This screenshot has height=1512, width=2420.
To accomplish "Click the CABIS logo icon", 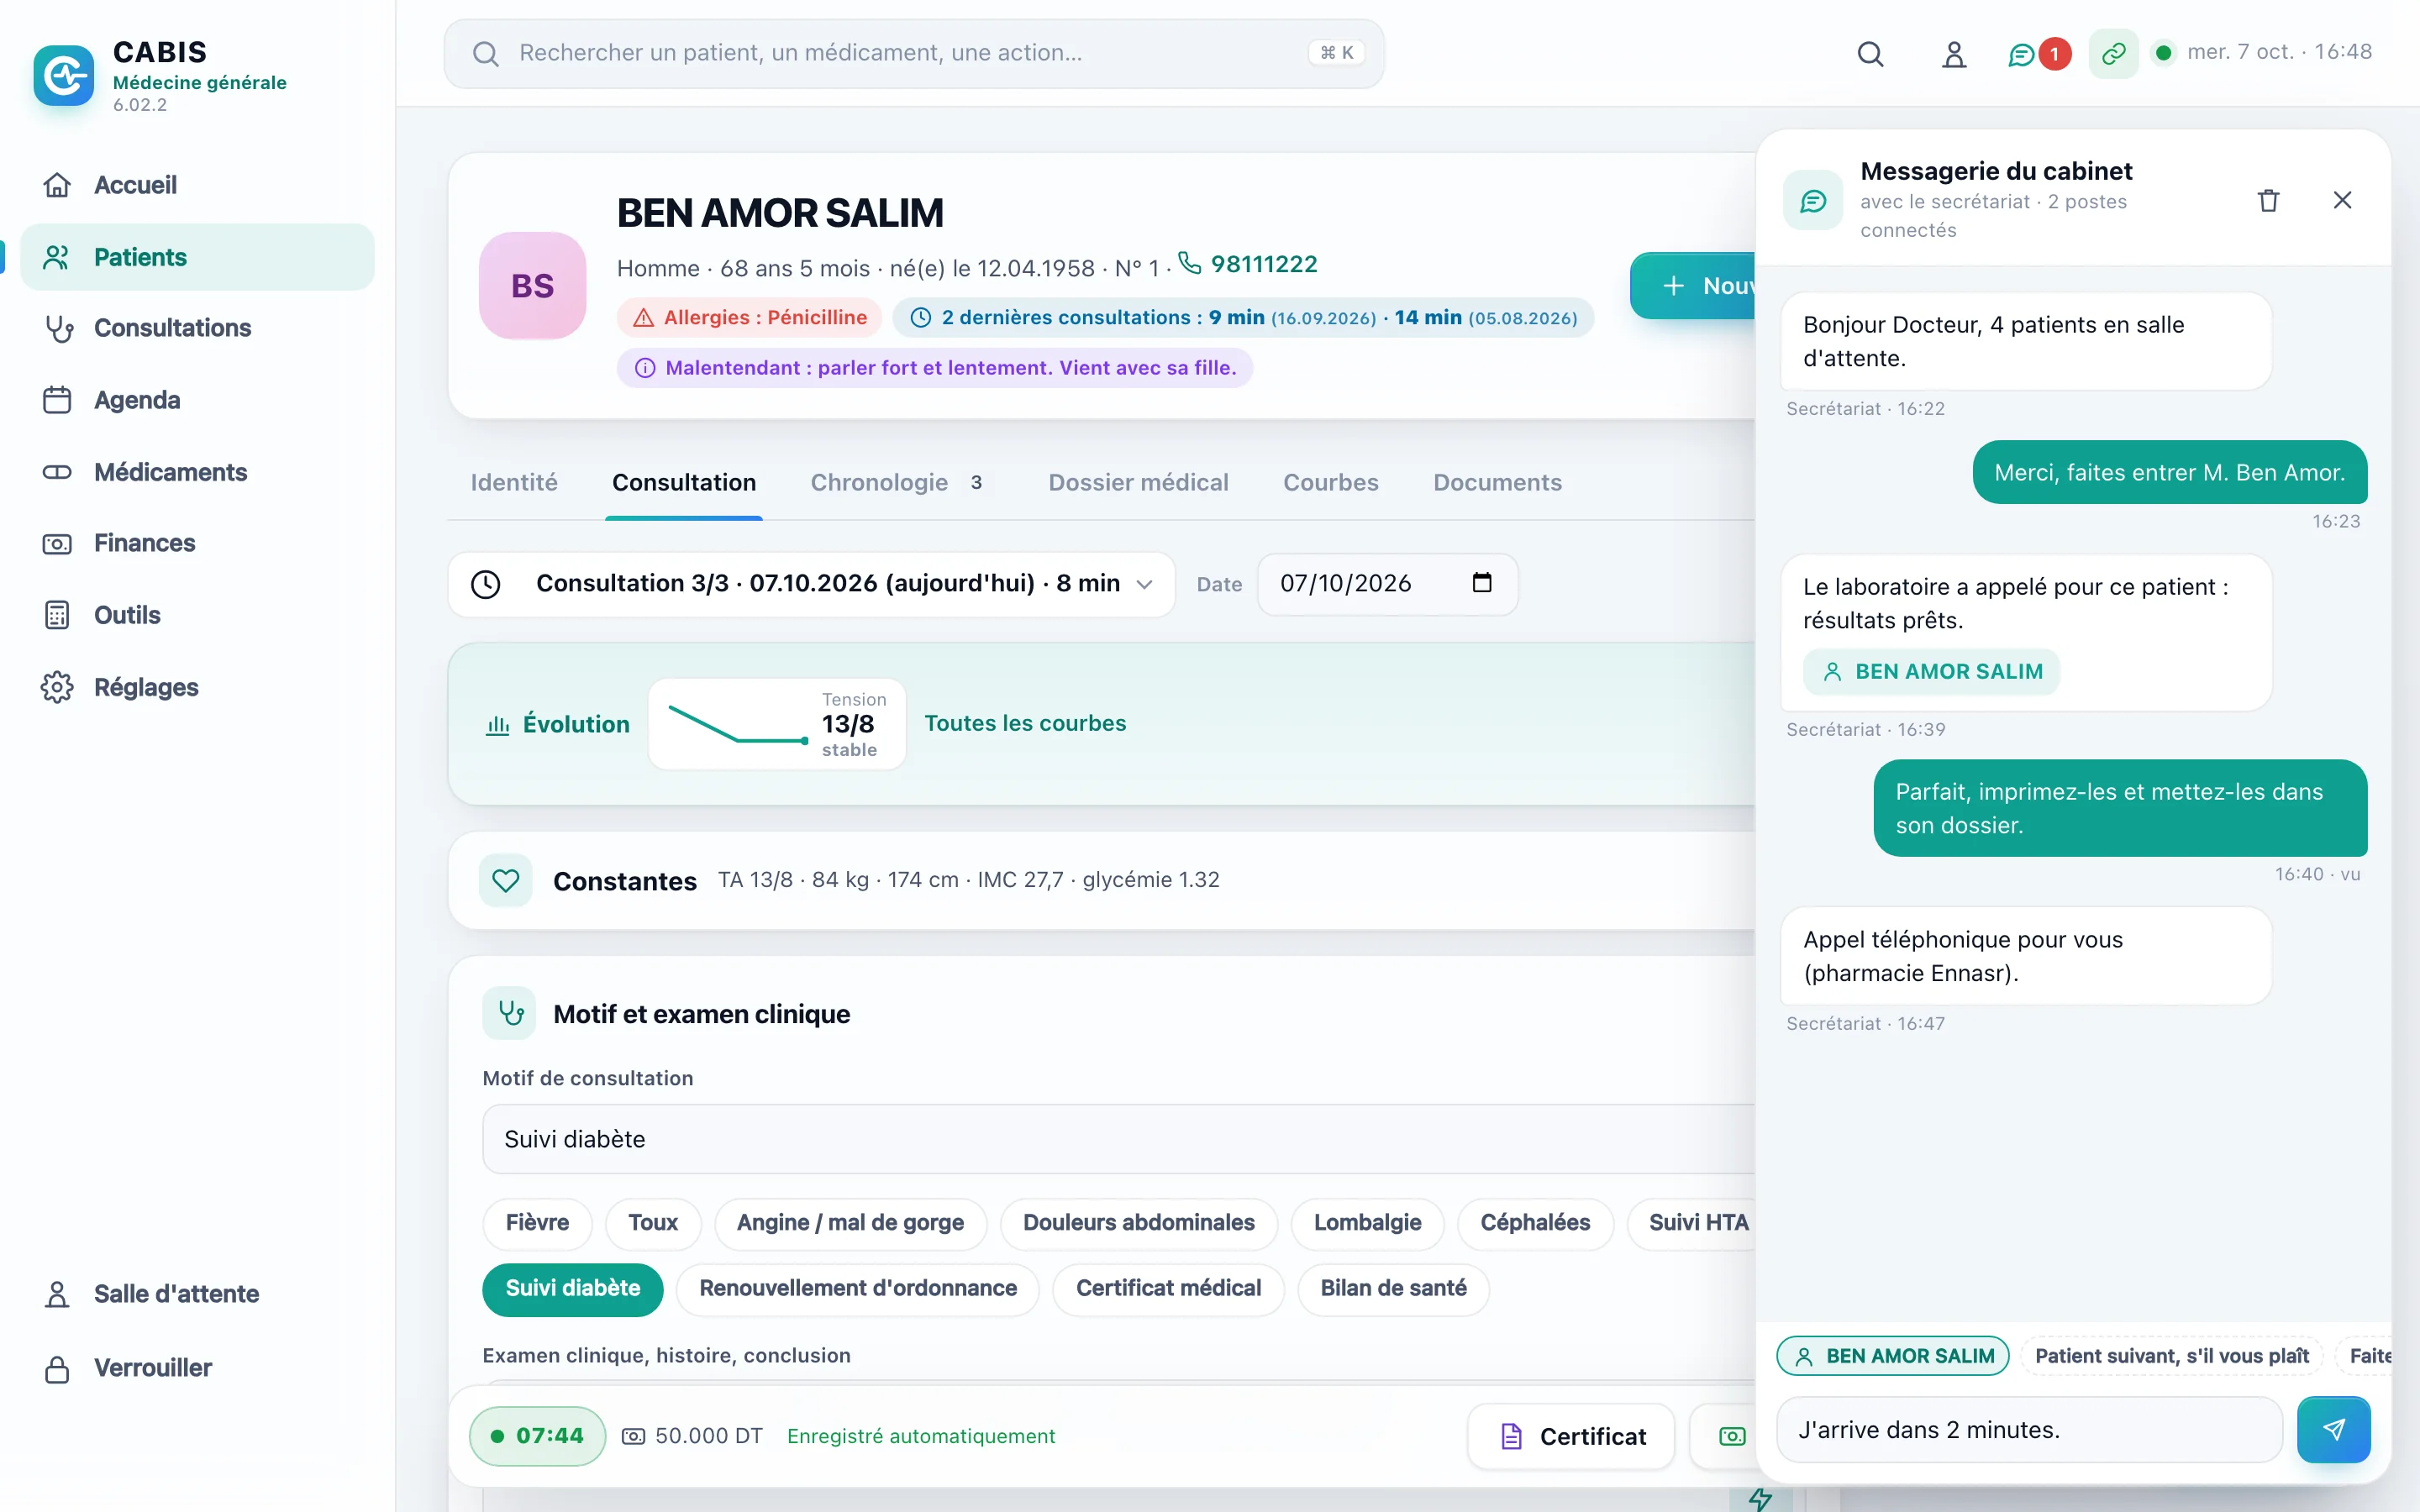I will [x=64, y=75].
